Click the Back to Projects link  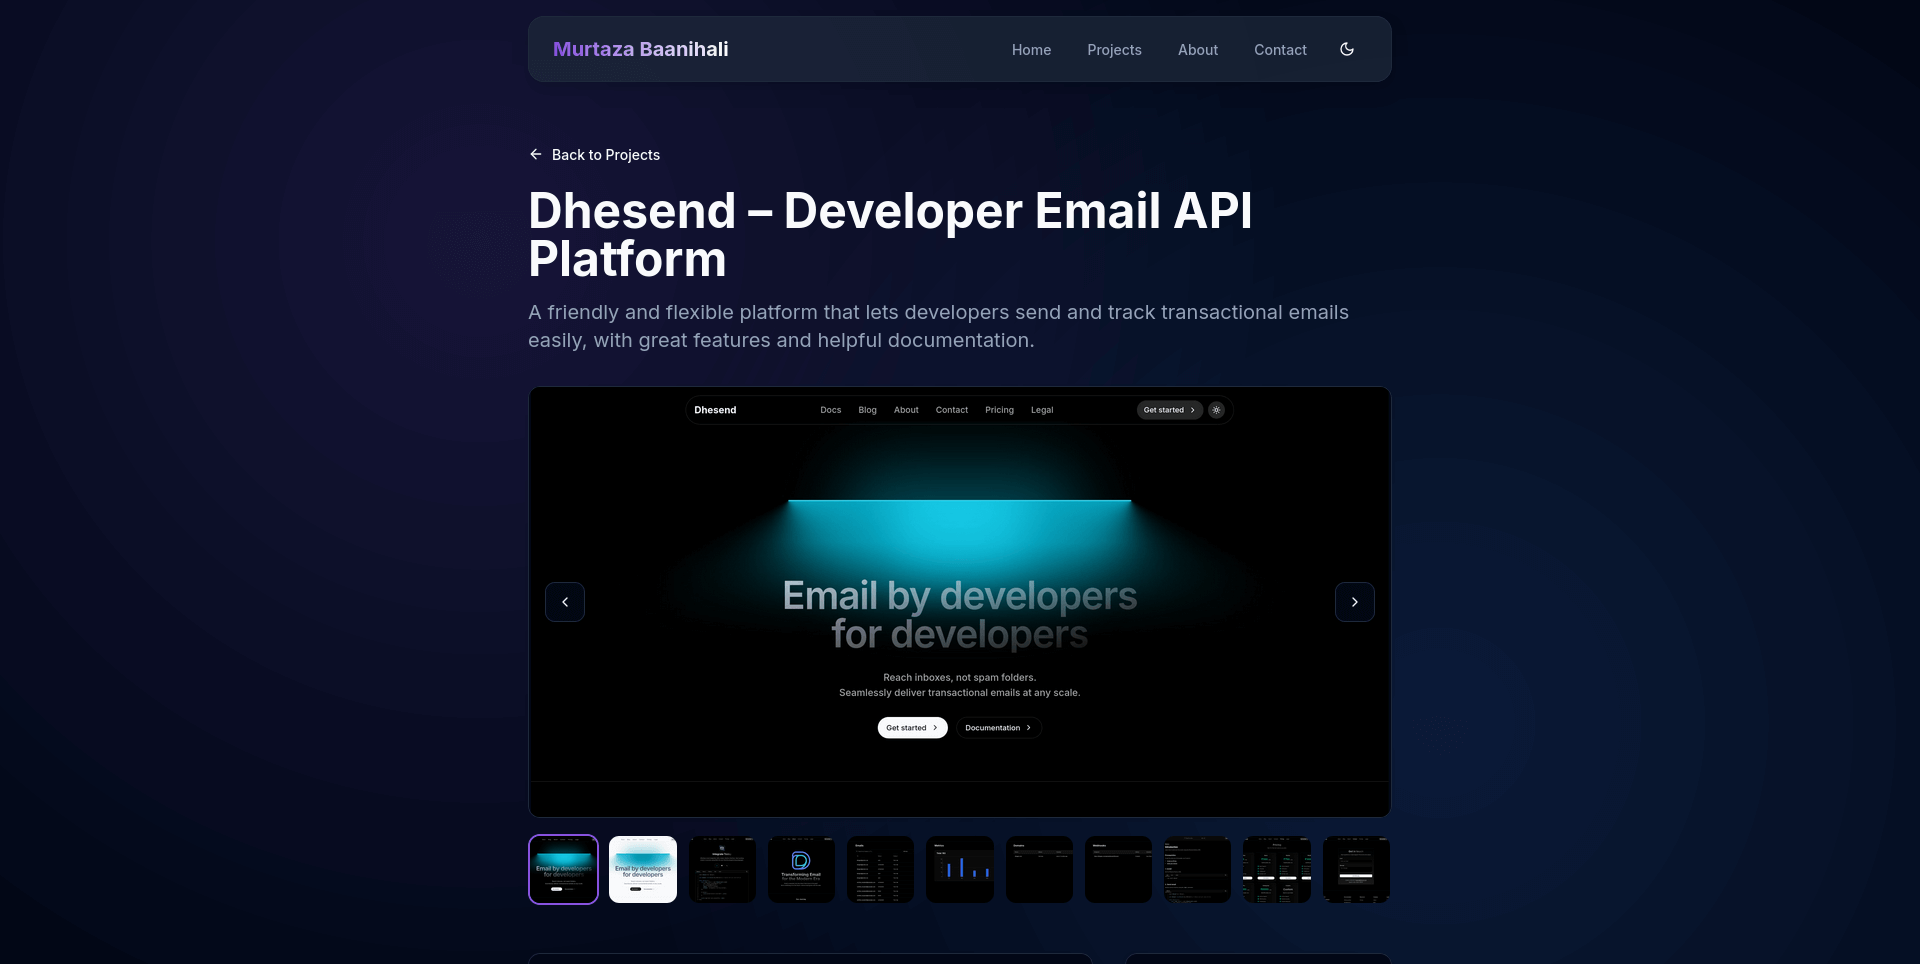point(605,155)
